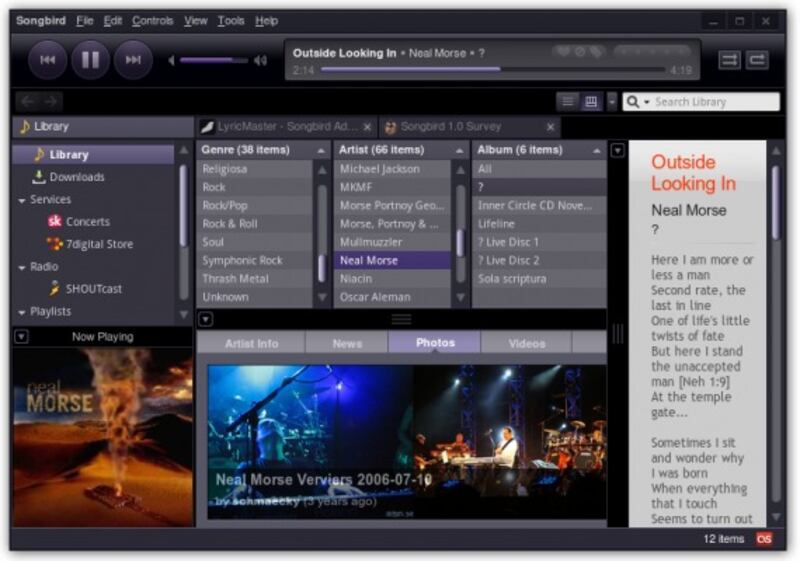Skip to the next track
Image resolution: width=800 pixels, height=561 pixels.
click(133, 60)
